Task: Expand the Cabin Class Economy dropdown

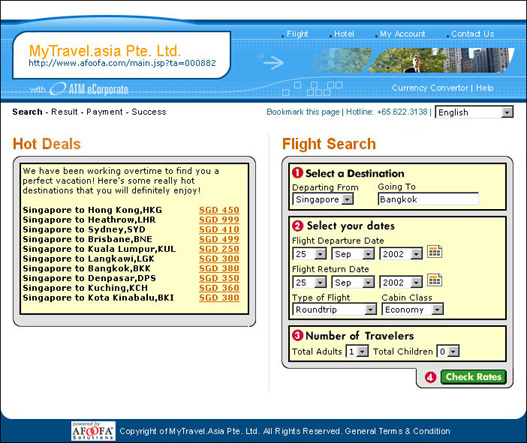Action: pyautogui.click(x=413, y=310)
